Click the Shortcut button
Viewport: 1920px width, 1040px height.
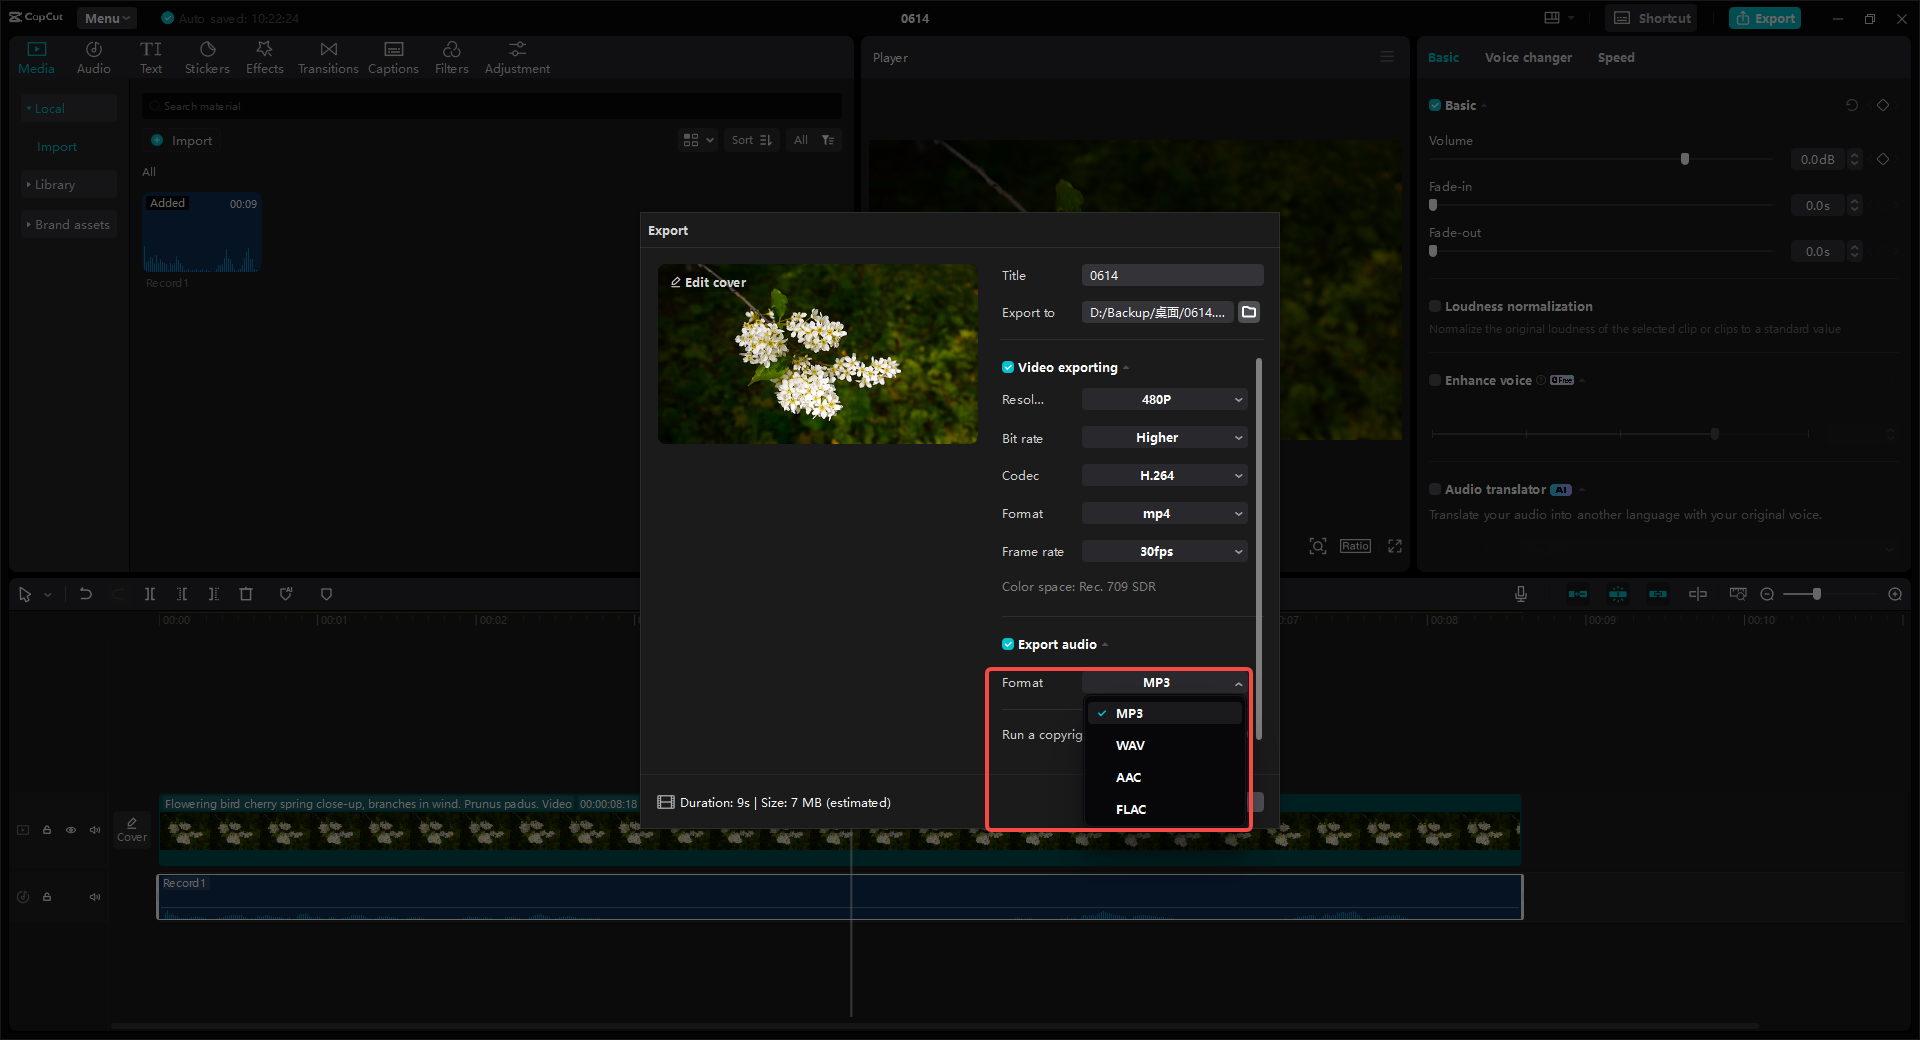1651,18
